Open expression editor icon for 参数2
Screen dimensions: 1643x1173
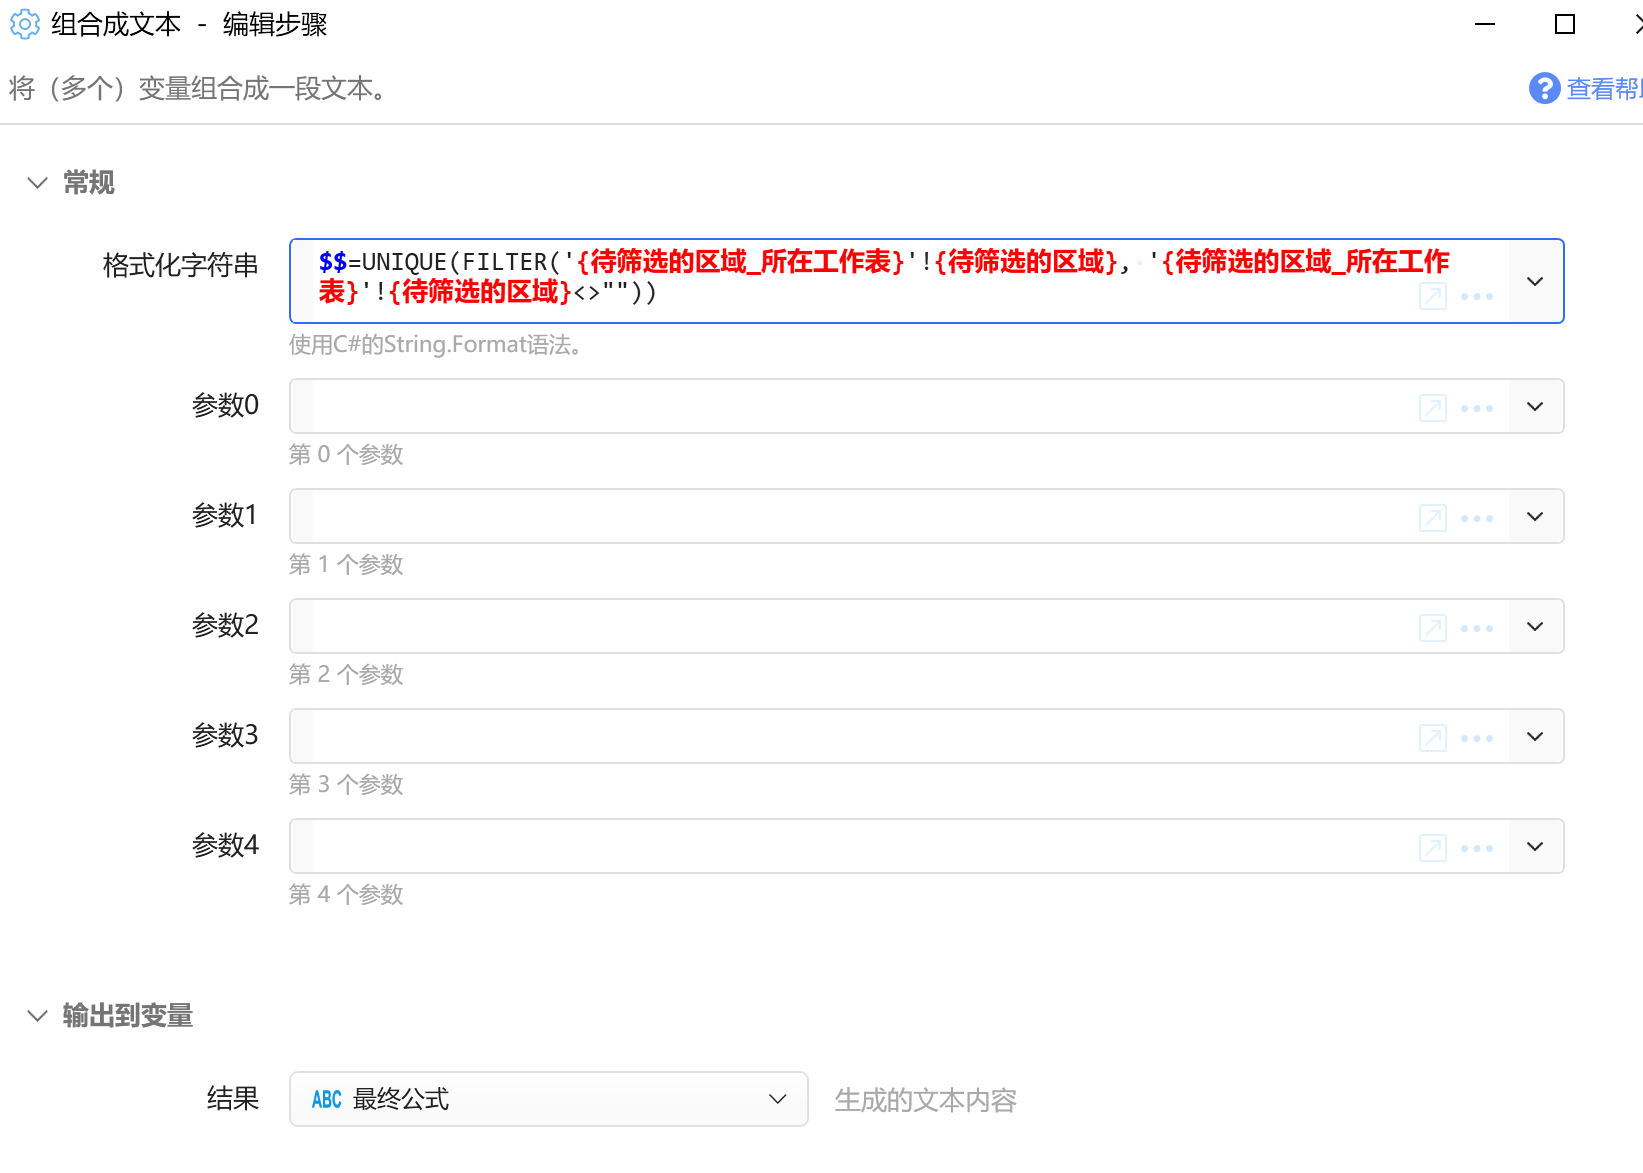(x=1432, y=628)
